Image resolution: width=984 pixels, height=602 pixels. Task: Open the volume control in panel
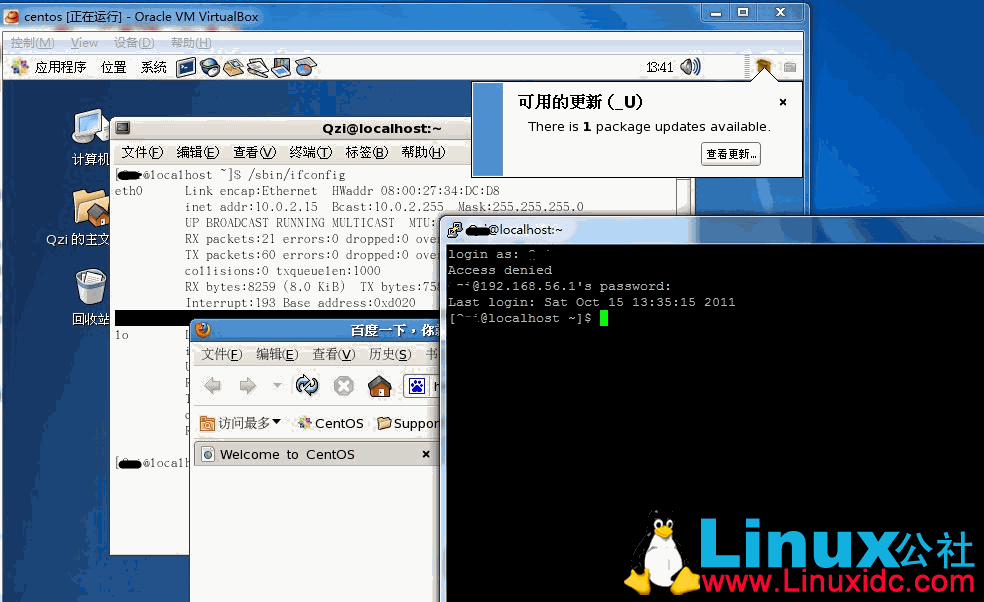[690, 67]
